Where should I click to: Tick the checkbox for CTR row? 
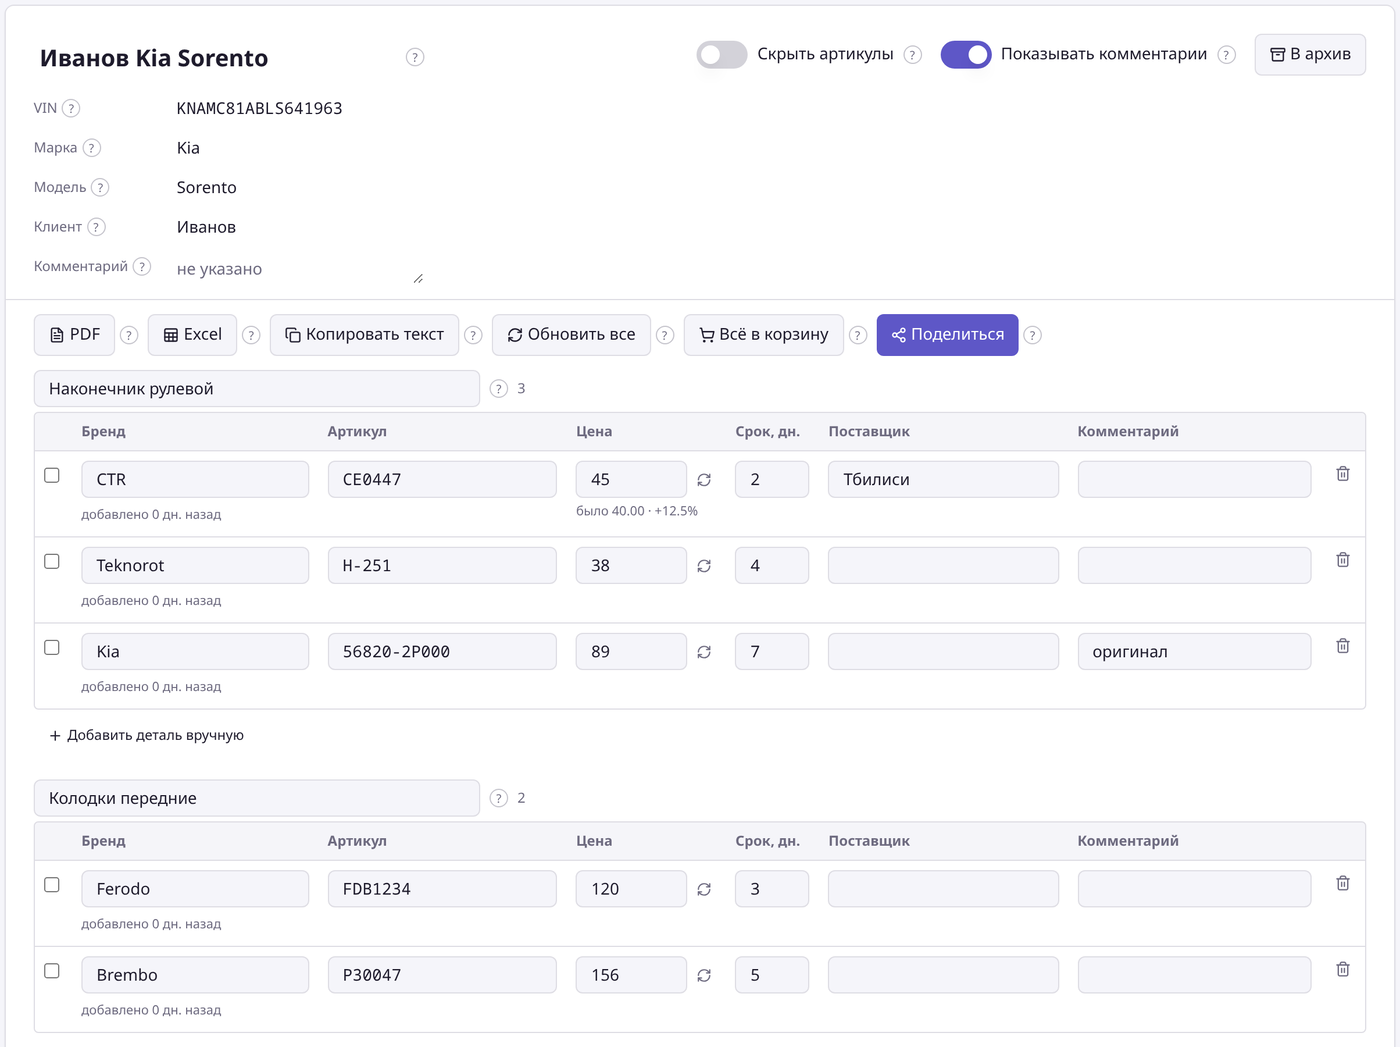[x=52, y=475]
